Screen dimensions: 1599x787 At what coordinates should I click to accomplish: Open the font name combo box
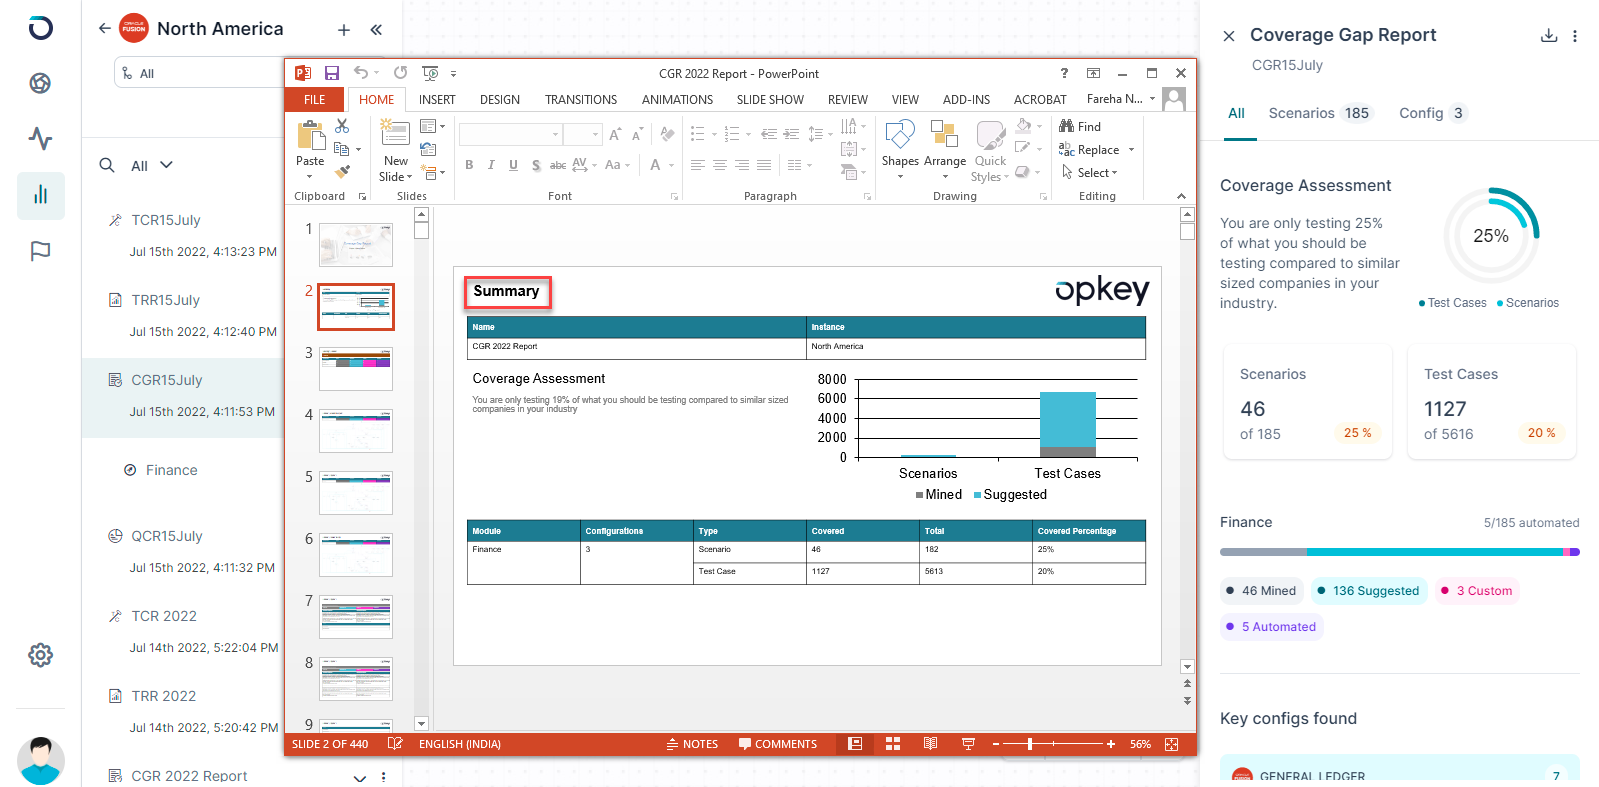point(510,134)
